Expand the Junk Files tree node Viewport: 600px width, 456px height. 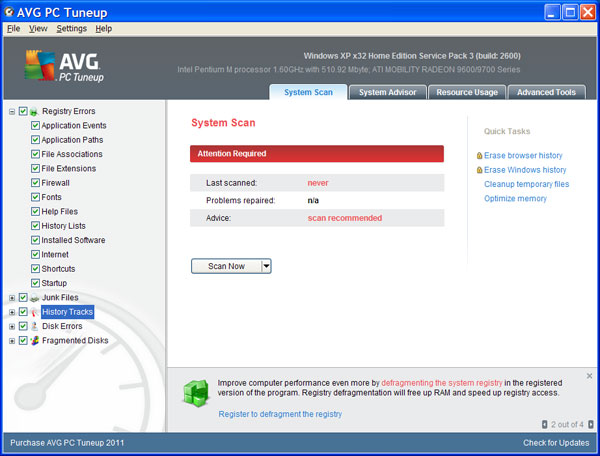(12, 298)
